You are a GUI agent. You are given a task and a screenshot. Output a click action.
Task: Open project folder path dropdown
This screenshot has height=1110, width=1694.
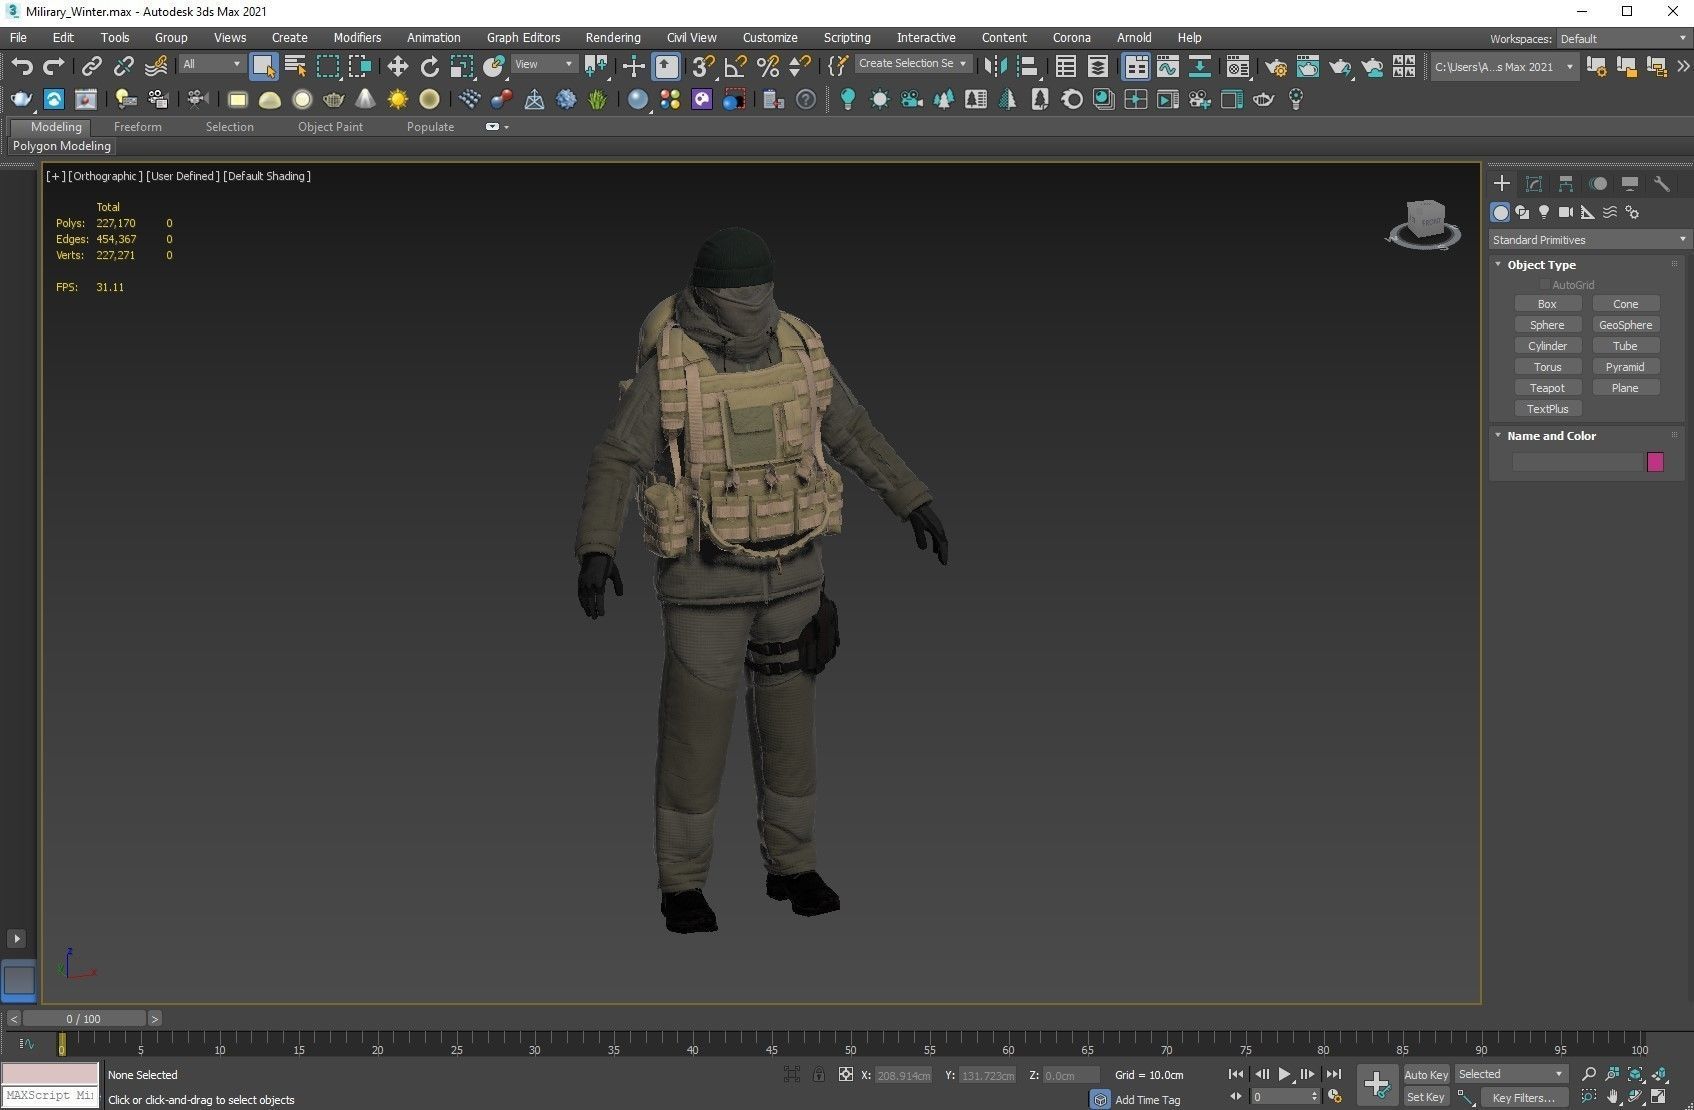coord(1503,67)
